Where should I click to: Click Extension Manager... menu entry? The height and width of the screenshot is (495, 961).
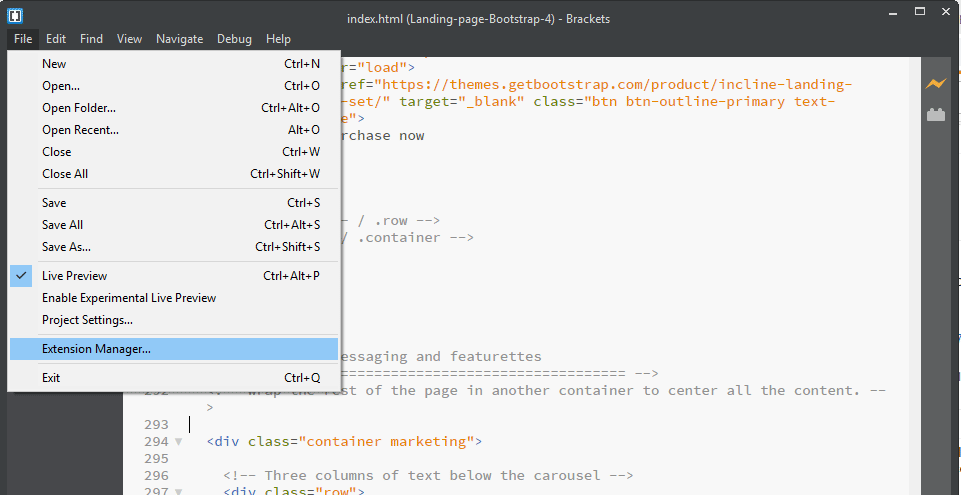[x=175, y=349]
